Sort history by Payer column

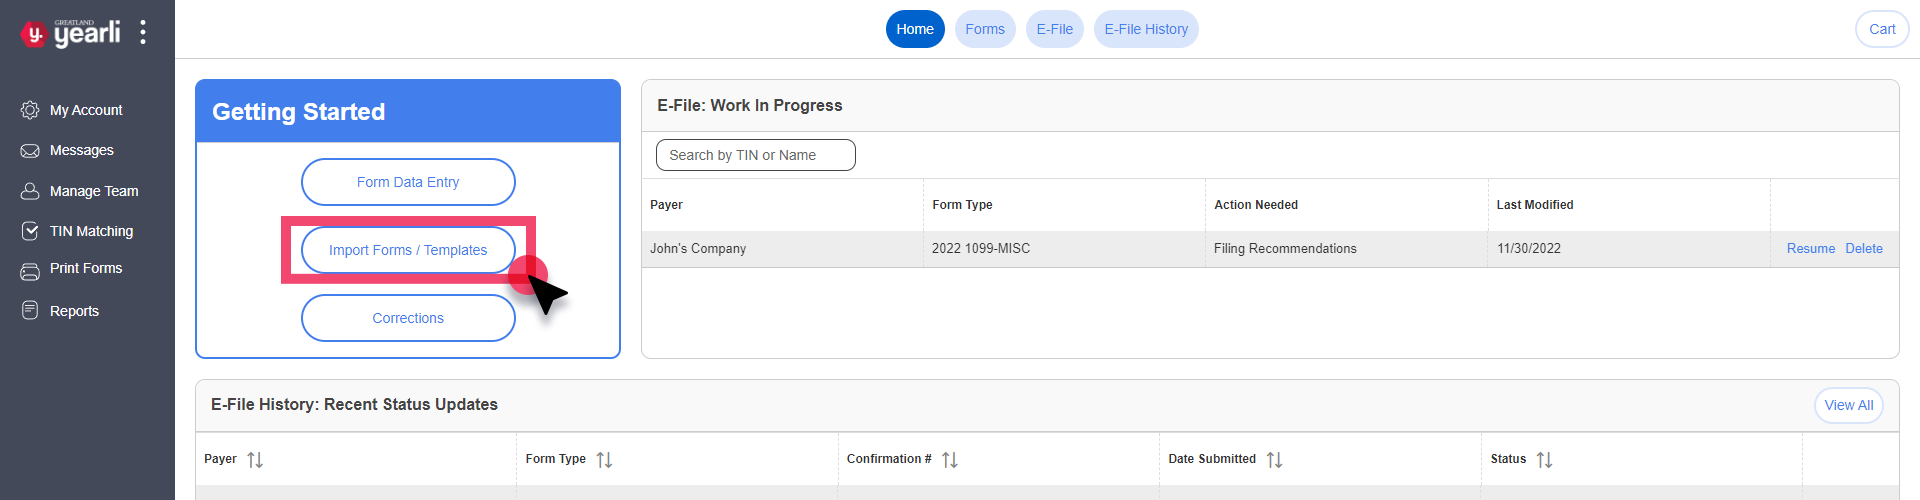click(255, 460)
